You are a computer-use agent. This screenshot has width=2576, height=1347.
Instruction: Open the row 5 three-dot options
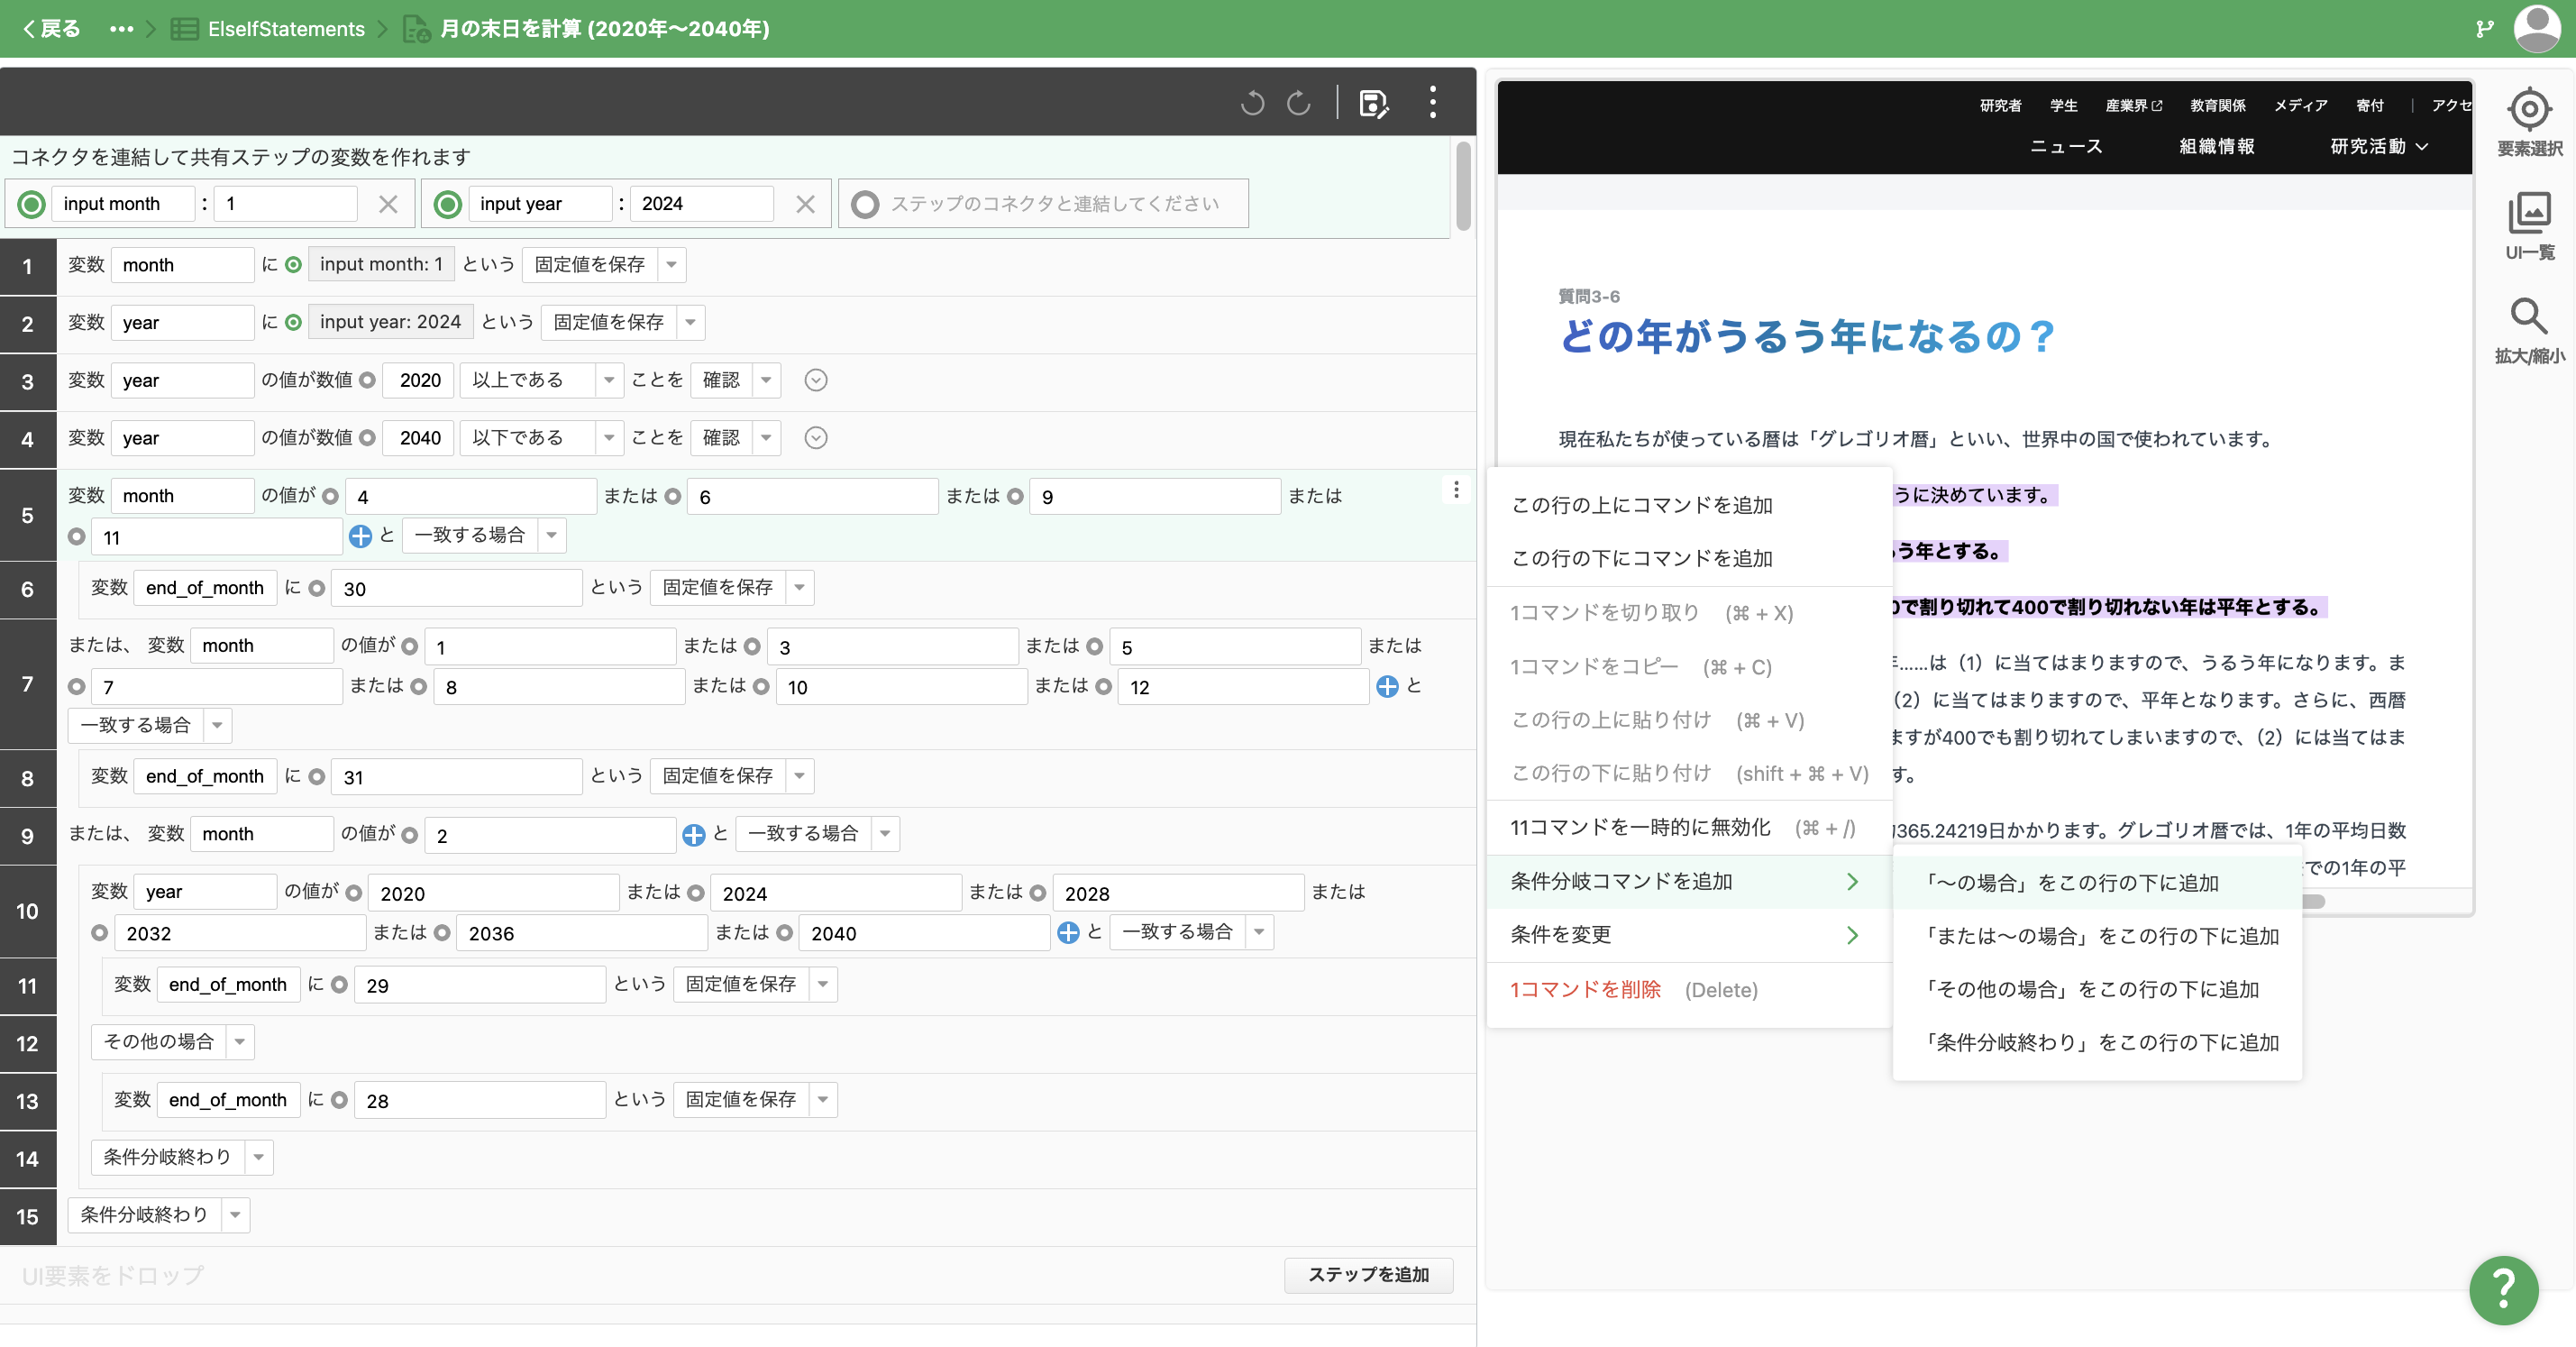coord(1456,489)
